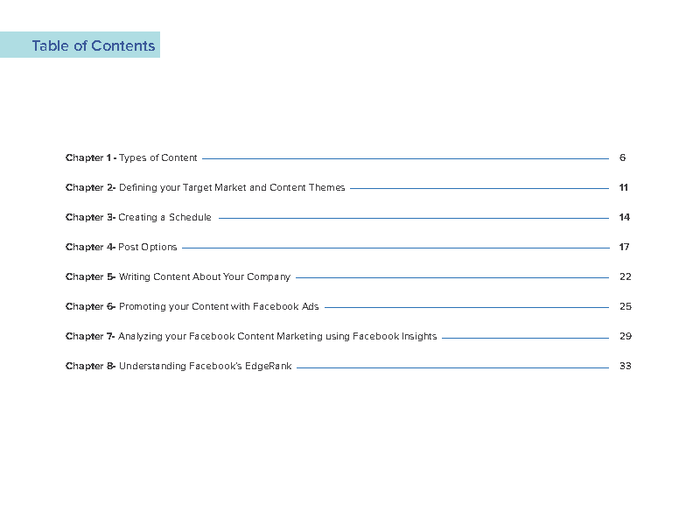This screenshot has width=700, height=525.
Task: Click the Table of Contents heading
Action: [x=93, y=46]
